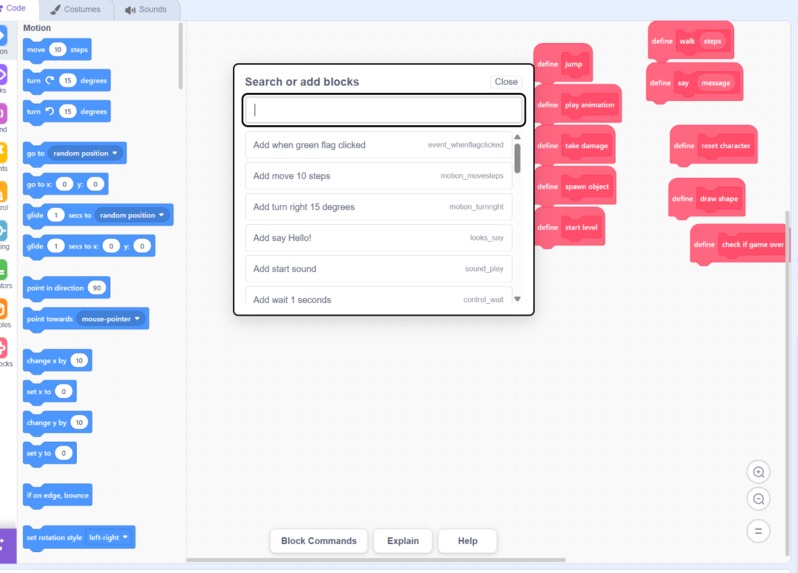Click the Help button
This screenshot has height=573, width=798.
467,541
